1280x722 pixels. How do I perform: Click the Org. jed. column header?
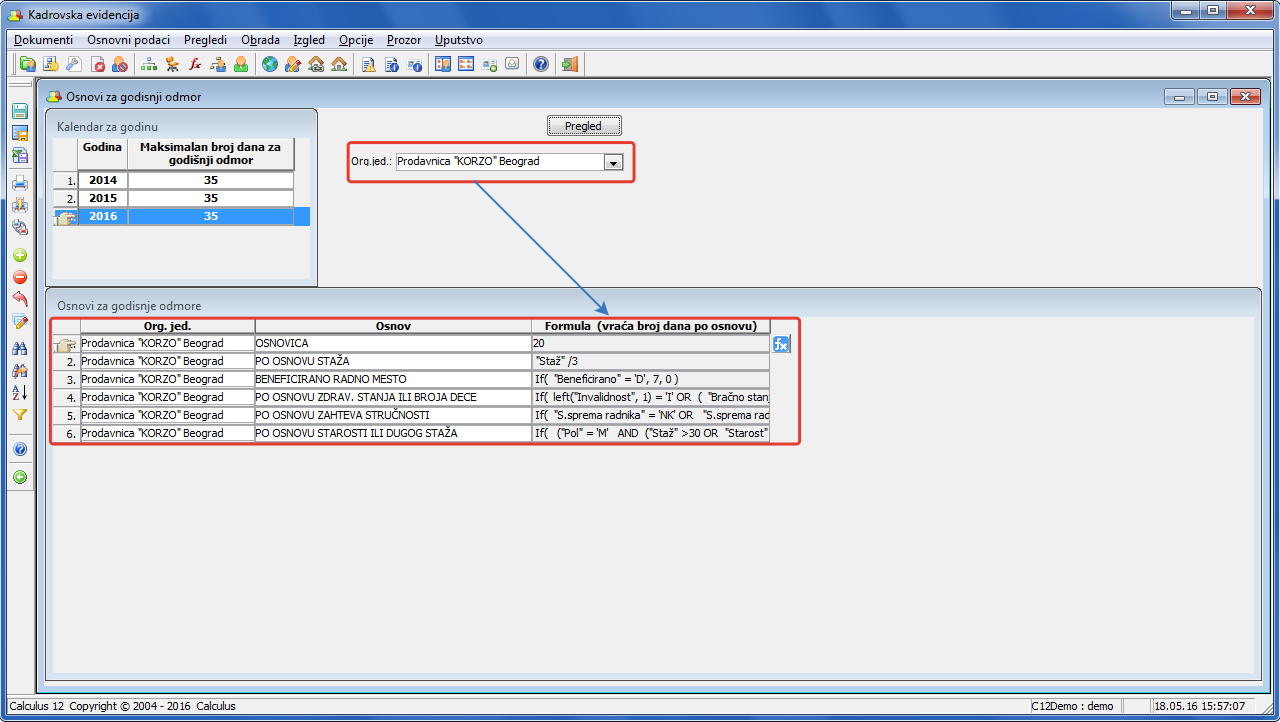(x=167, y=326)
